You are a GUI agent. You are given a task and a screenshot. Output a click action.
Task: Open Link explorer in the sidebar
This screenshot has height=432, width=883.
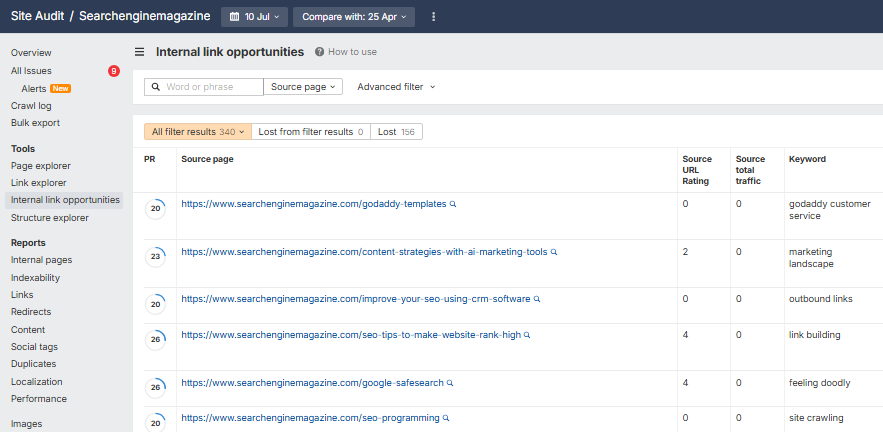[39, 183]
